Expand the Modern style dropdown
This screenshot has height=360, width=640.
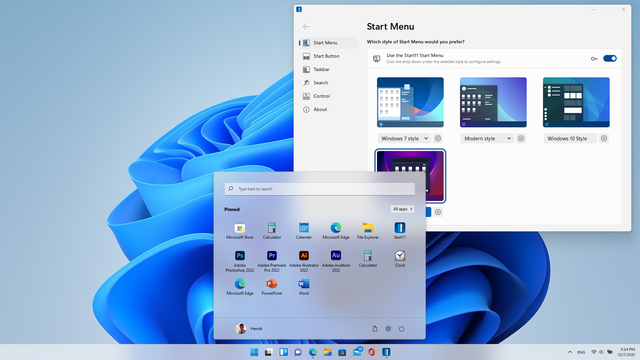[487, 138]
